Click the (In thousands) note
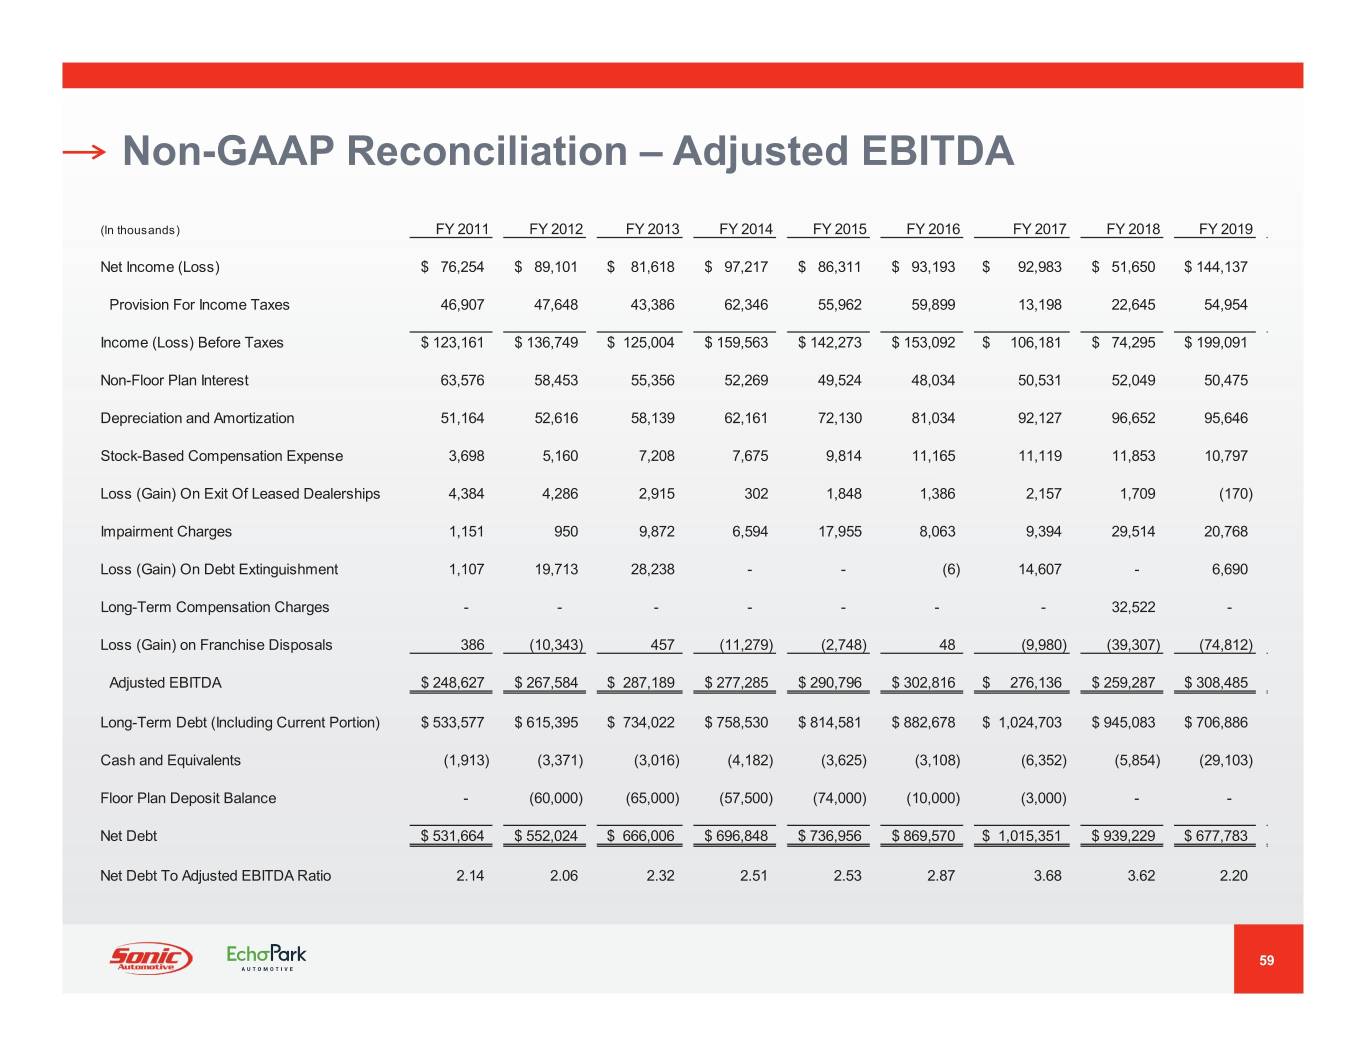Image resolution: width=1365 pixels, height=1055 pixels. point(140,230)
